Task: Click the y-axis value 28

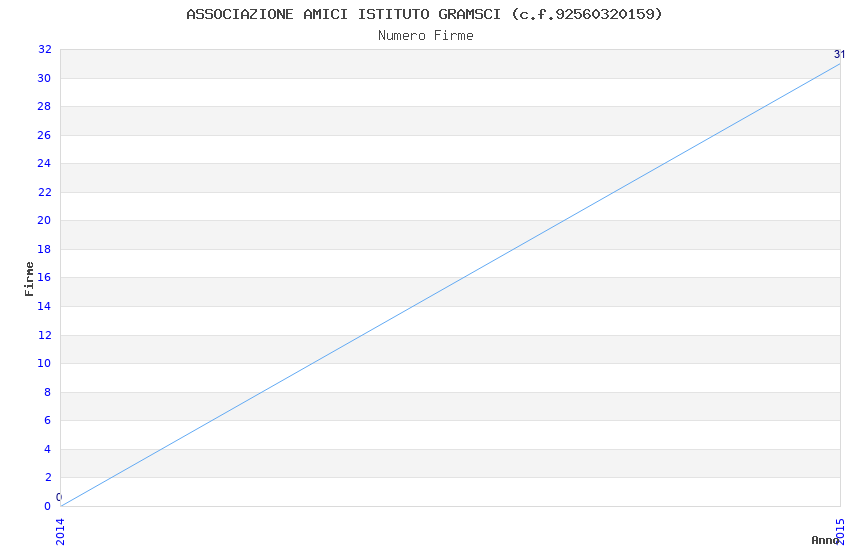Action: (x=44, y=106)
